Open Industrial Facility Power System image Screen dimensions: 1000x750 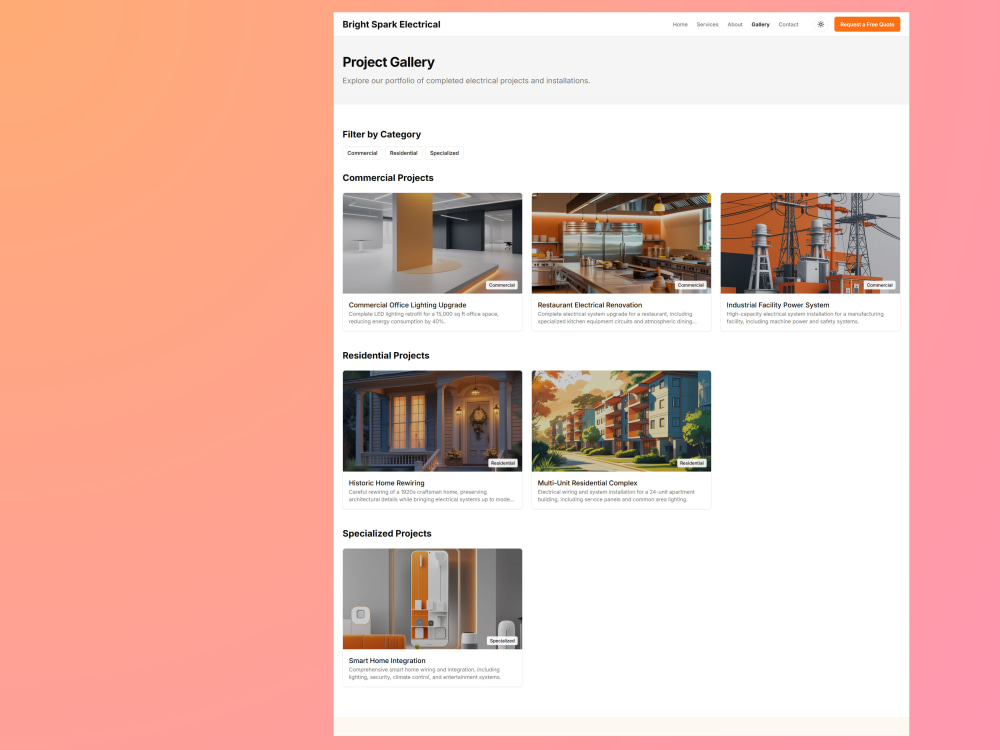810,243
